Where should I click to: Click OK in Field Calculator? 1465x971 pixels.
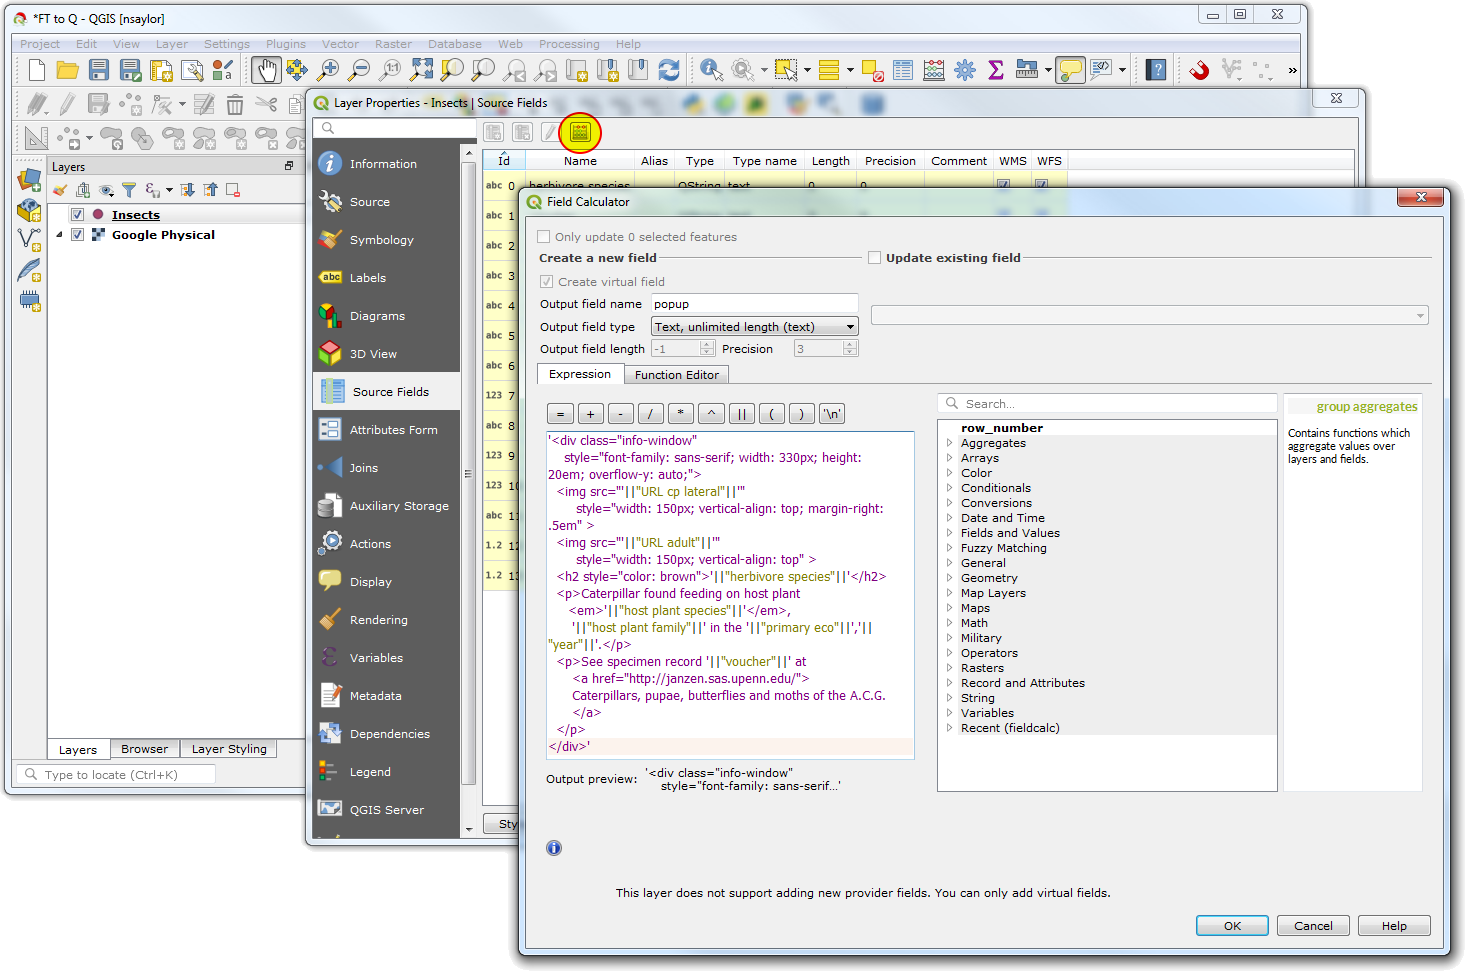point(1232,926)
